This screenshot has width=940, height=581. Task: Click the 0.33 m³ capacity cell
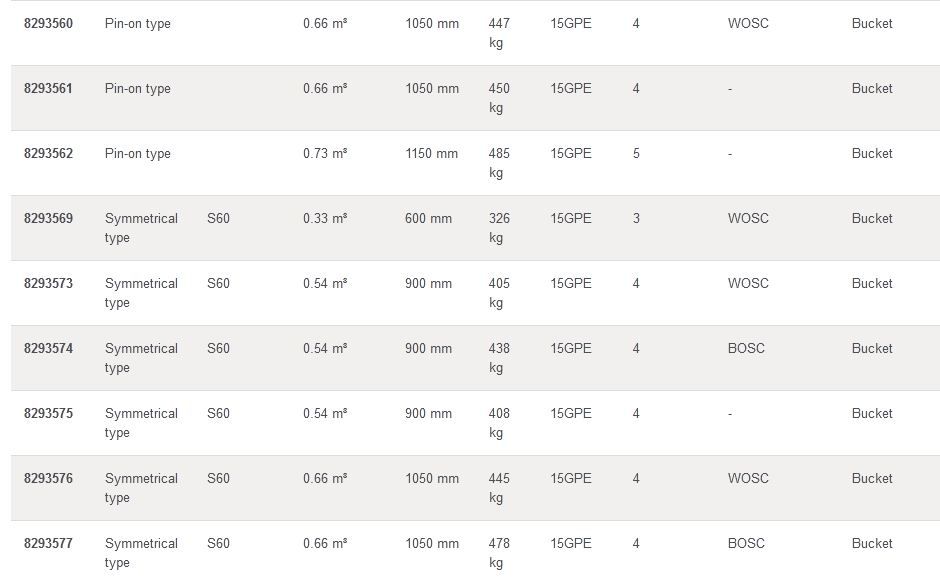325,218
